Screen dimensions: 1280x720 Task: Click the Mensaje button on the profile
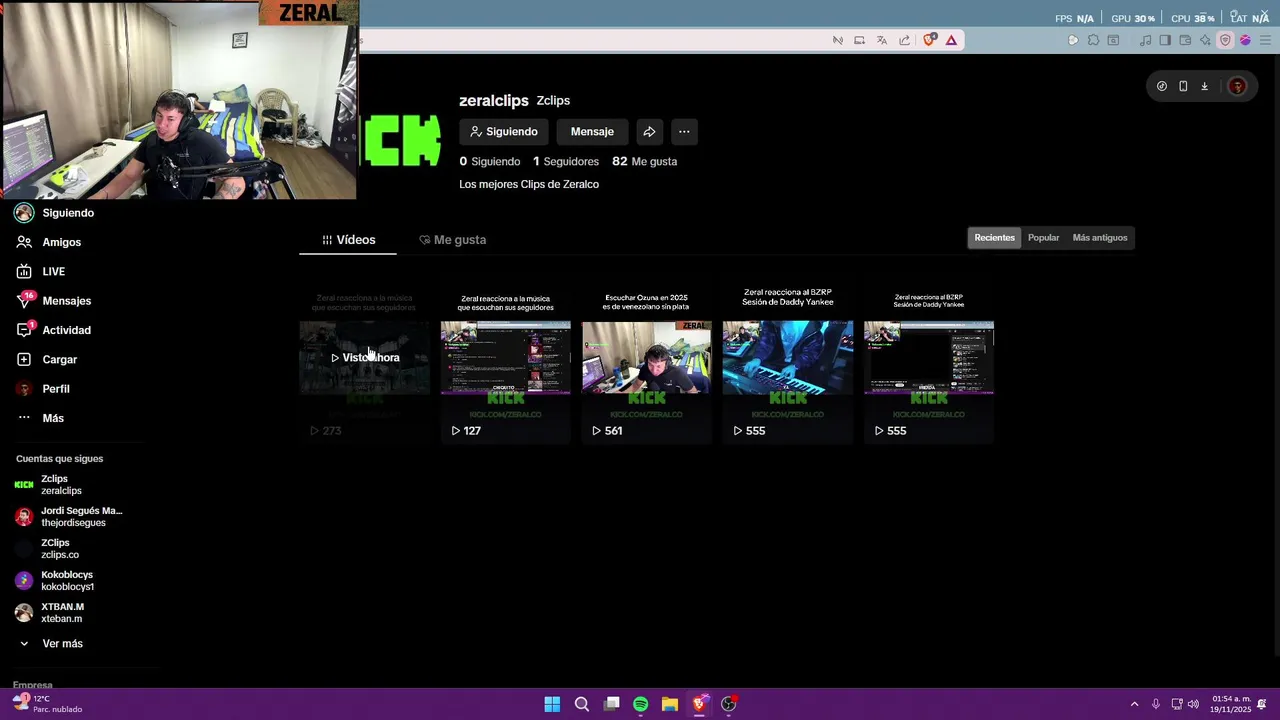592,132
